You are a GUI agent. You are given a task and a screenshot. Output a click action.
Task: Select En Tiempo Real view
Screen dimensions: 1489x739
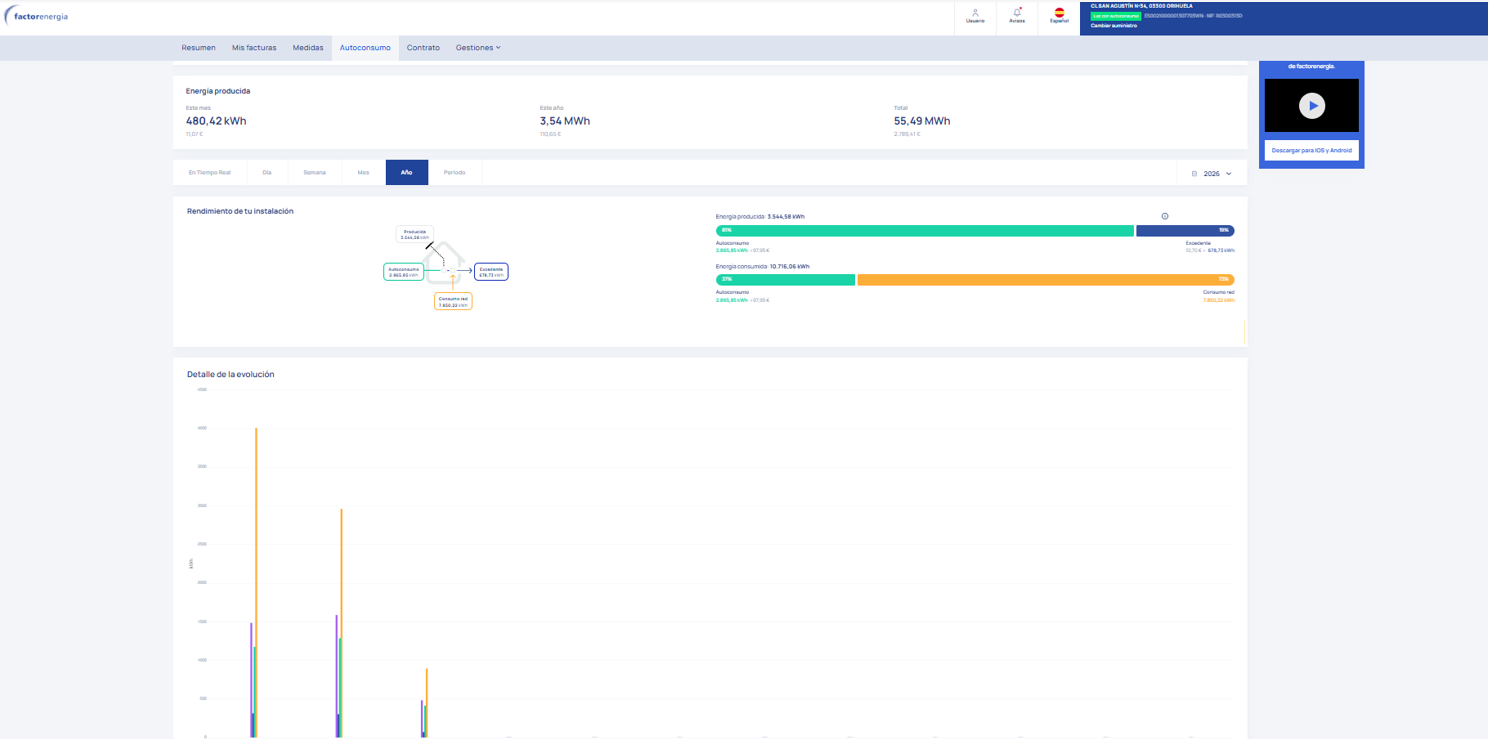(x=210, y=172)
